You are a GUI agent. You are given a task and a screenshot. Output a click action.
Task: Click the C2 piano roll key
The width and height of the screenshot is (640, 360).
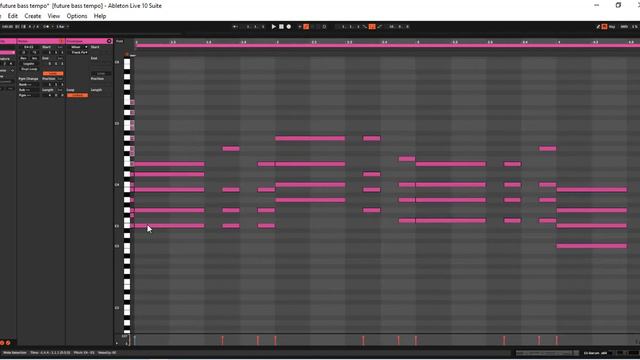127,308
